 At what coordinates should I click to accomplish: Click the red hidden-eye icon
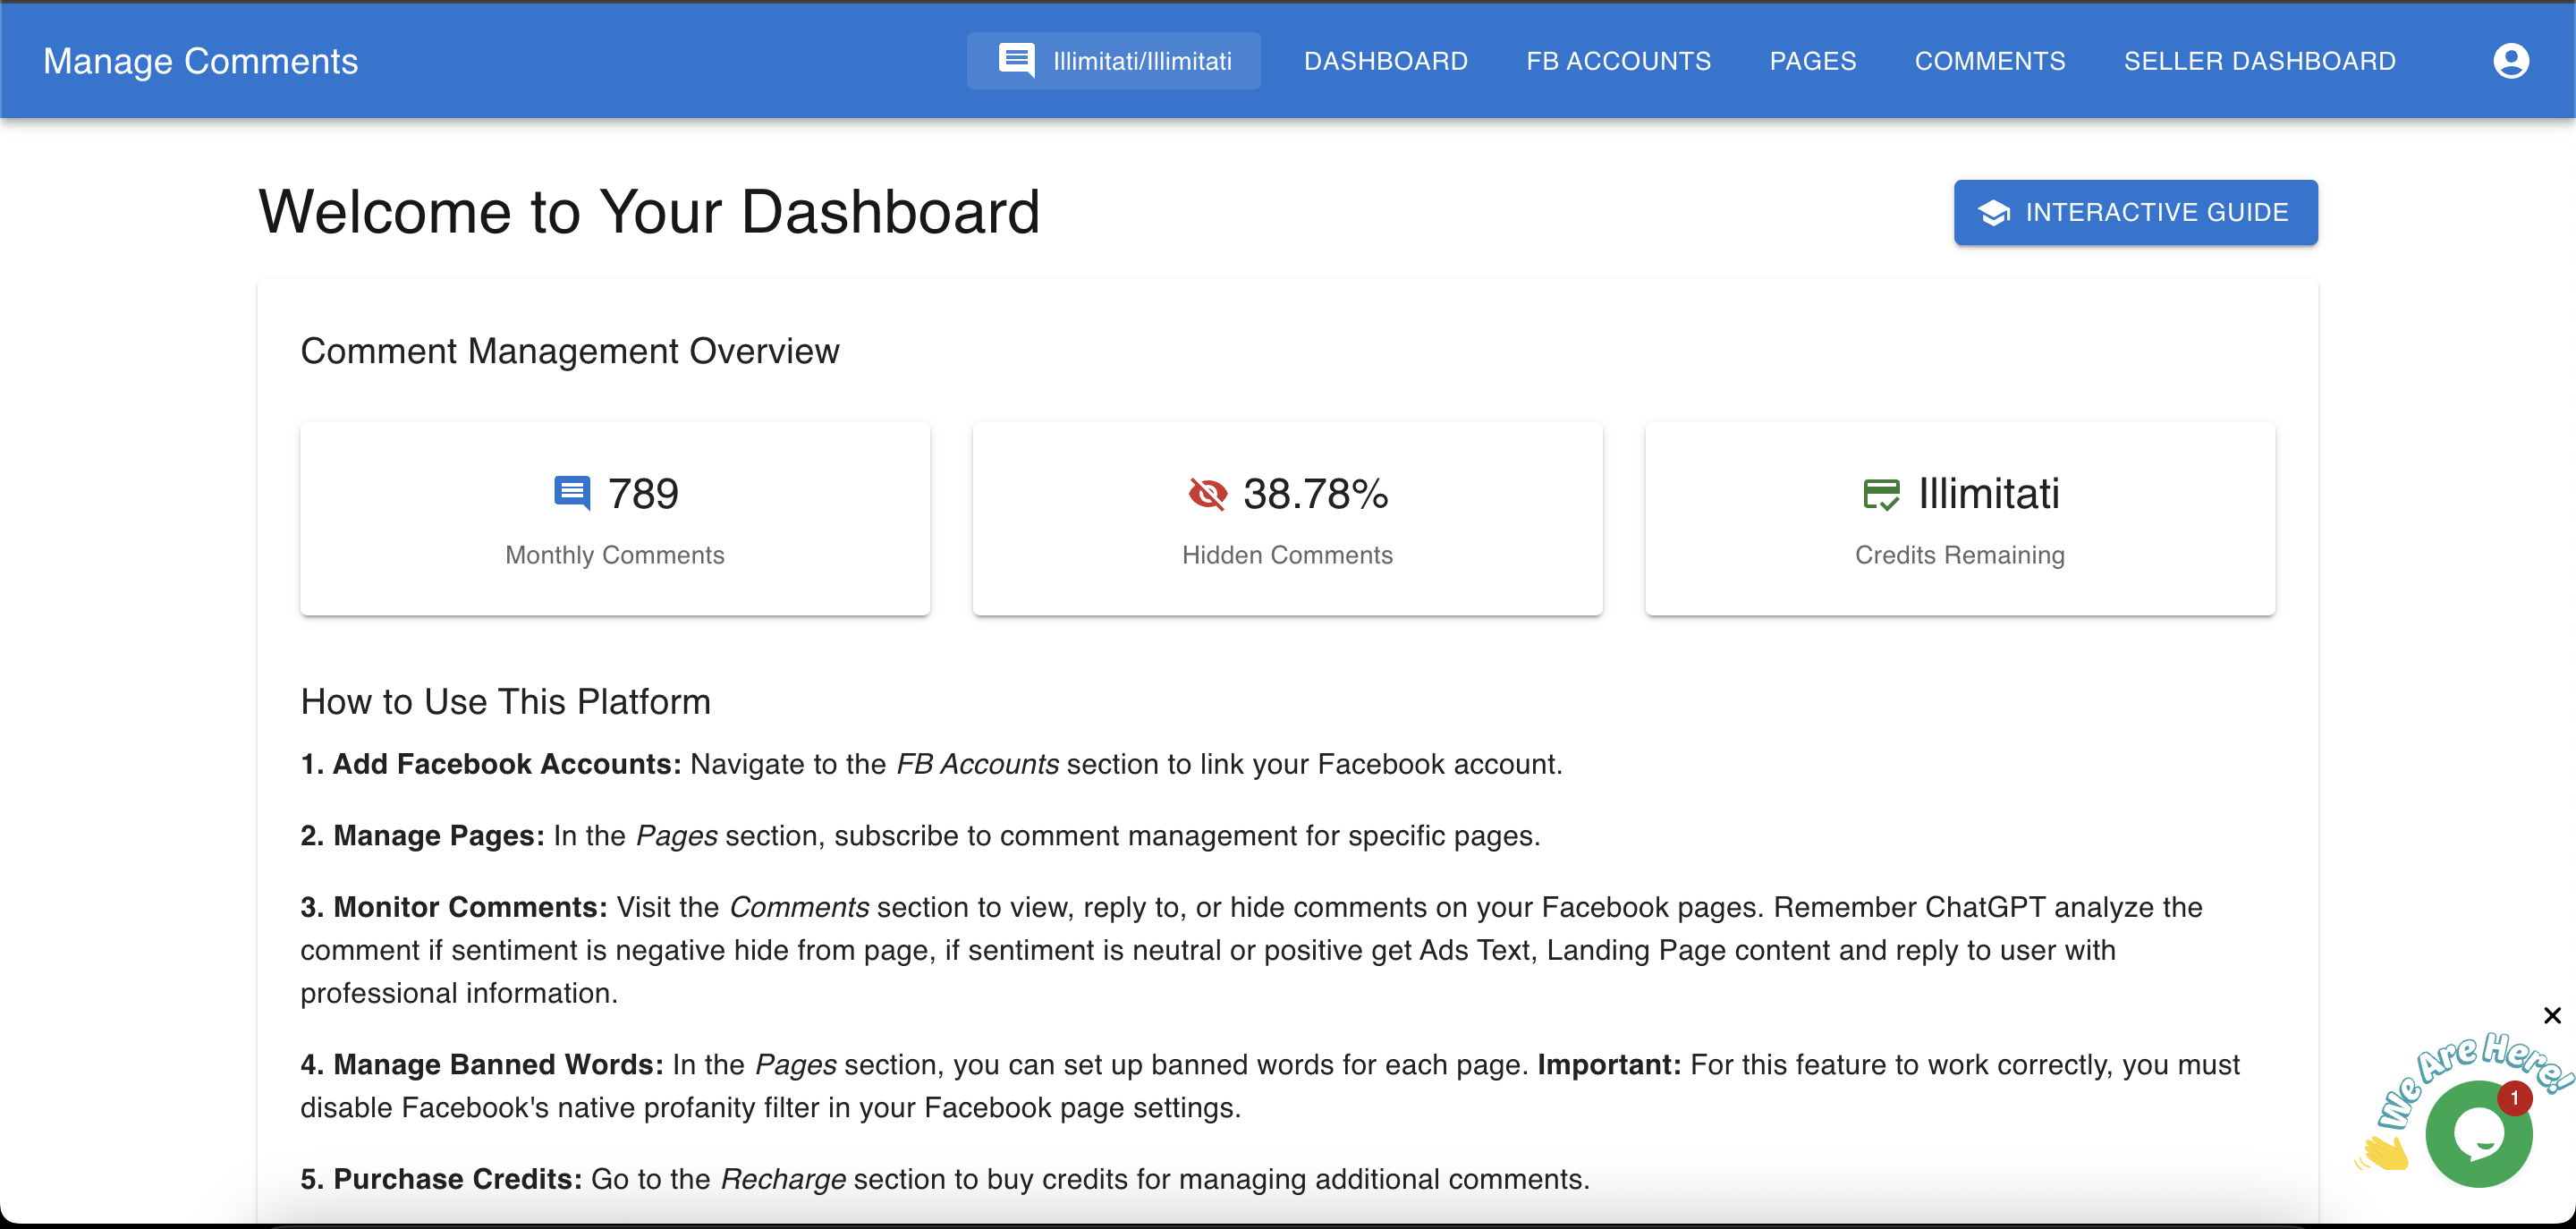1207,493
